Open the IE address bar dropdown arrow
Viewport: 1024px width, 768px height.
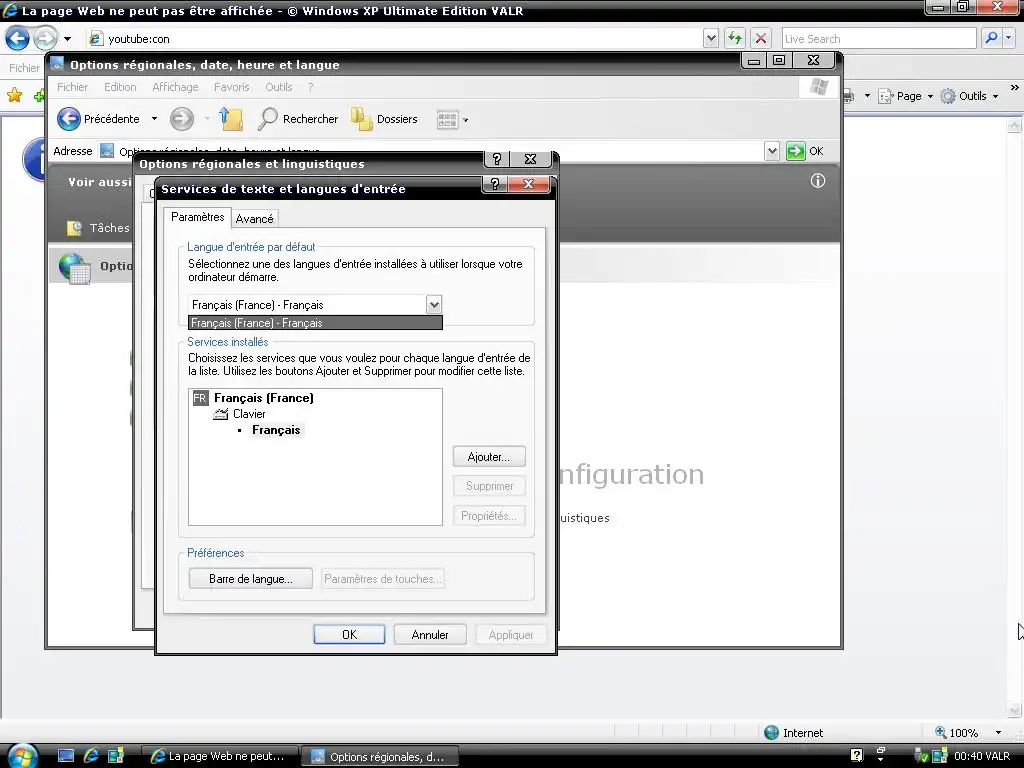tap(711, 39)
